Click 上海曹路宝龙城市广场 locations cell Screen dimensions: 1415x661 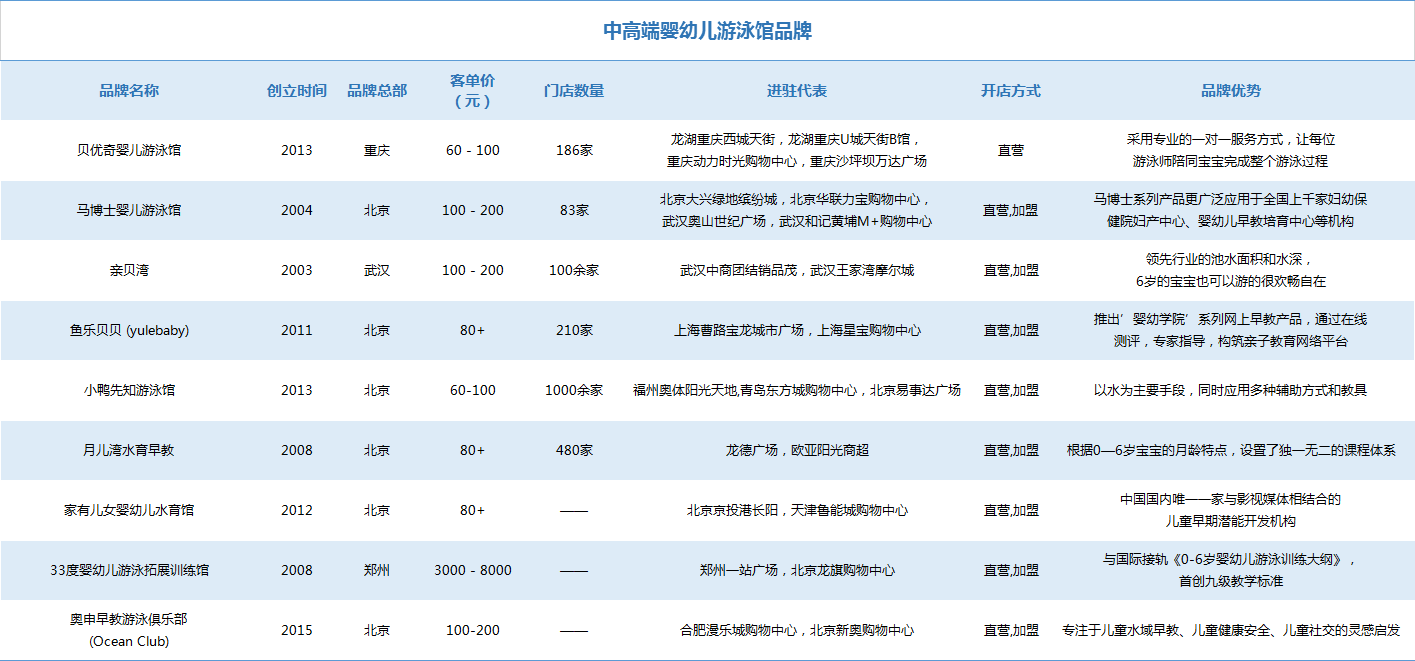(797, 331)
